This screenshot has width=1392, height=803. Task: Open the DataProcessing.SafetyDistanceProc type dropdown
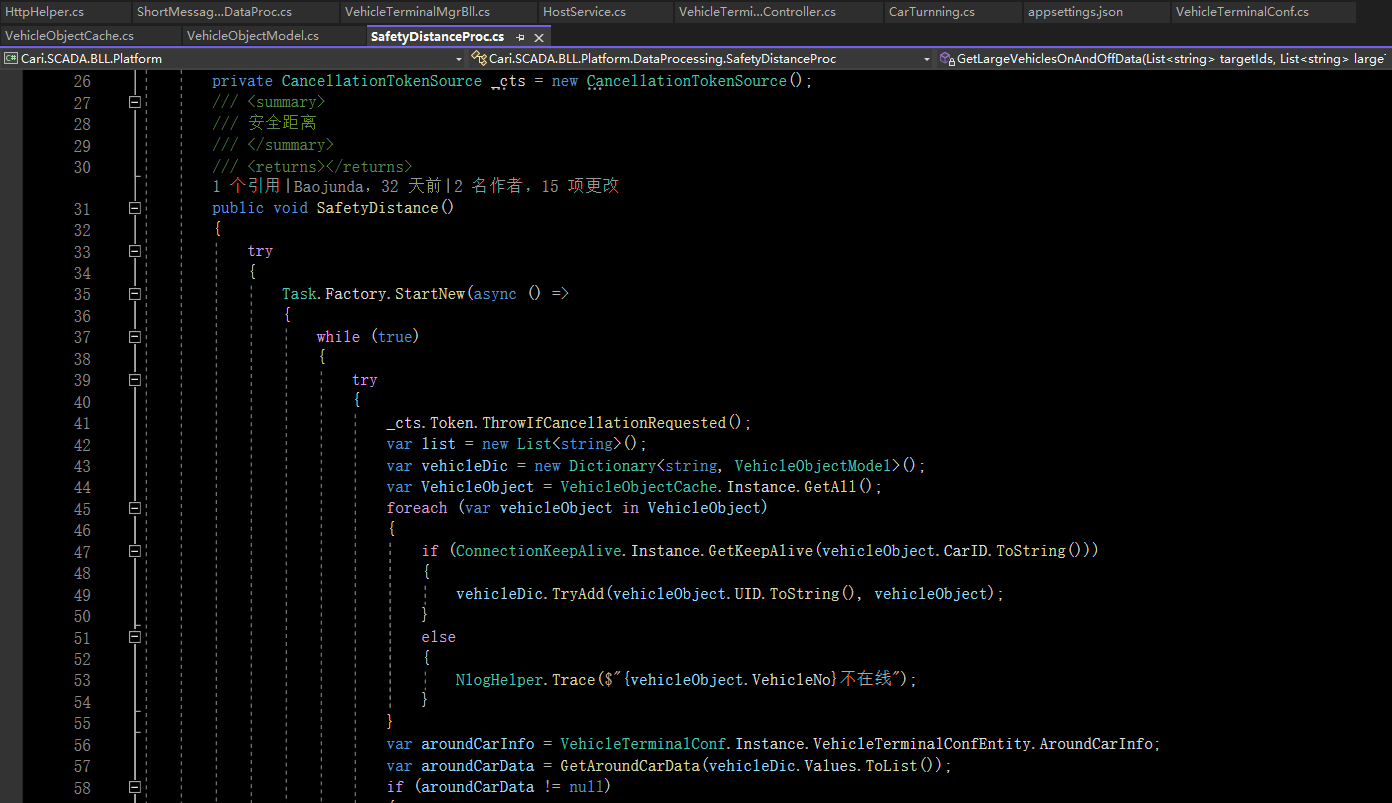tap(926, 59)
